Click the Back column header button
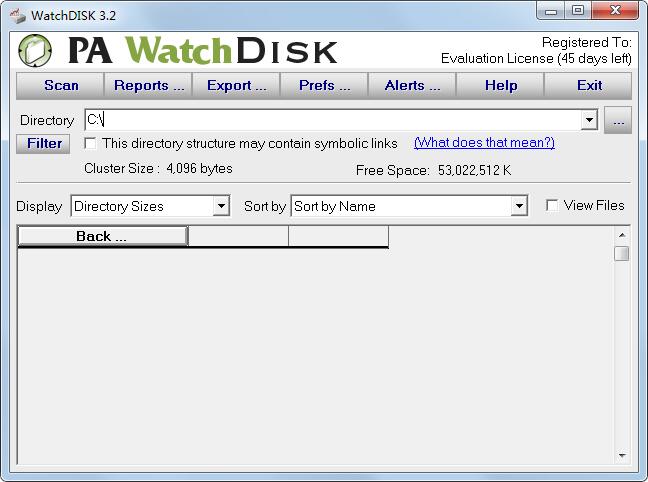The image size is (648, 482). (102, 237)
